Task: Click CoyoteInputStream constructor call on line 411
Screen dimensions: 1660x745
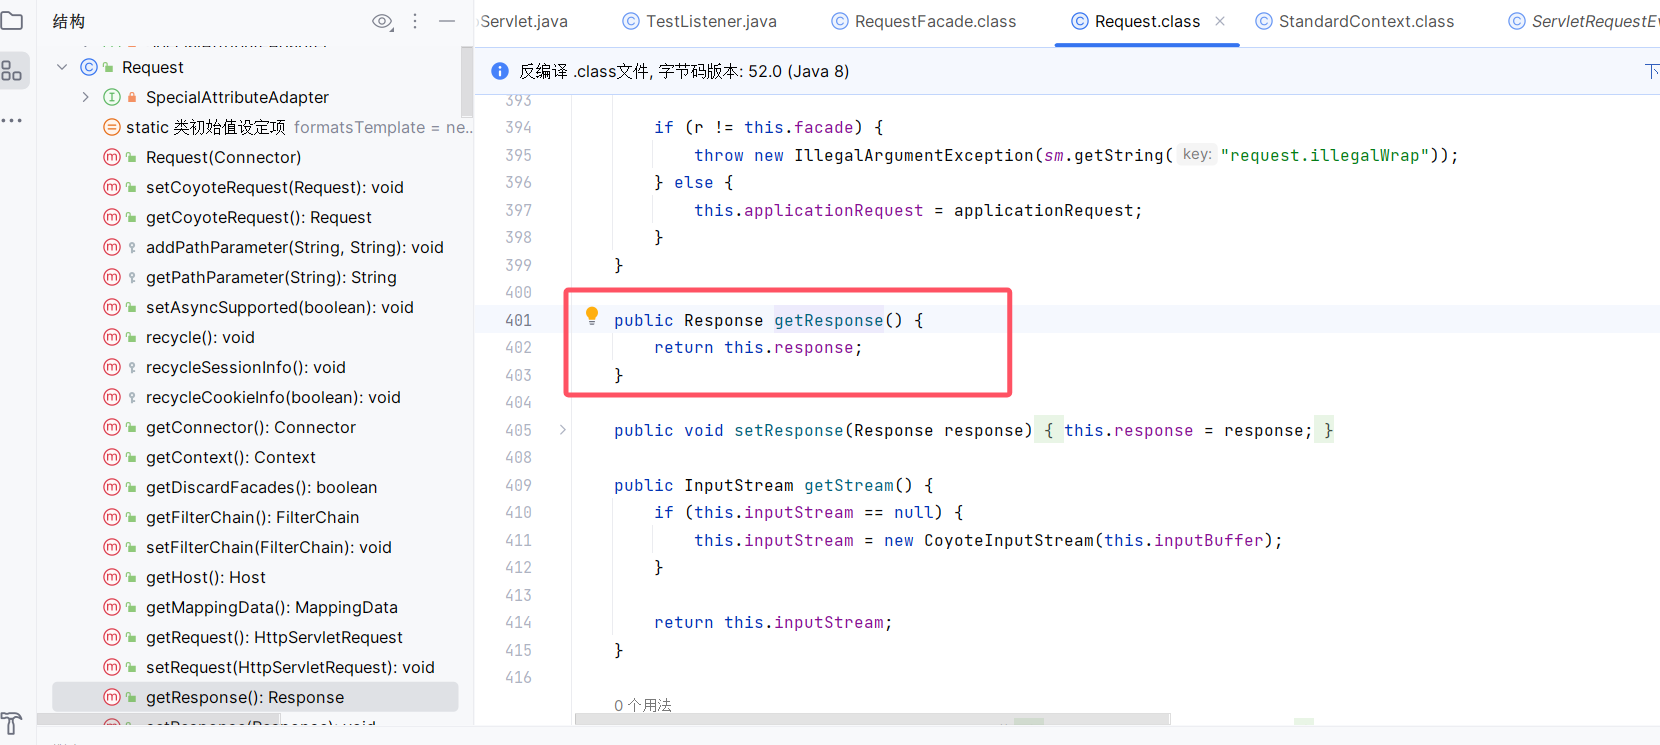Action: (1009, 540)
